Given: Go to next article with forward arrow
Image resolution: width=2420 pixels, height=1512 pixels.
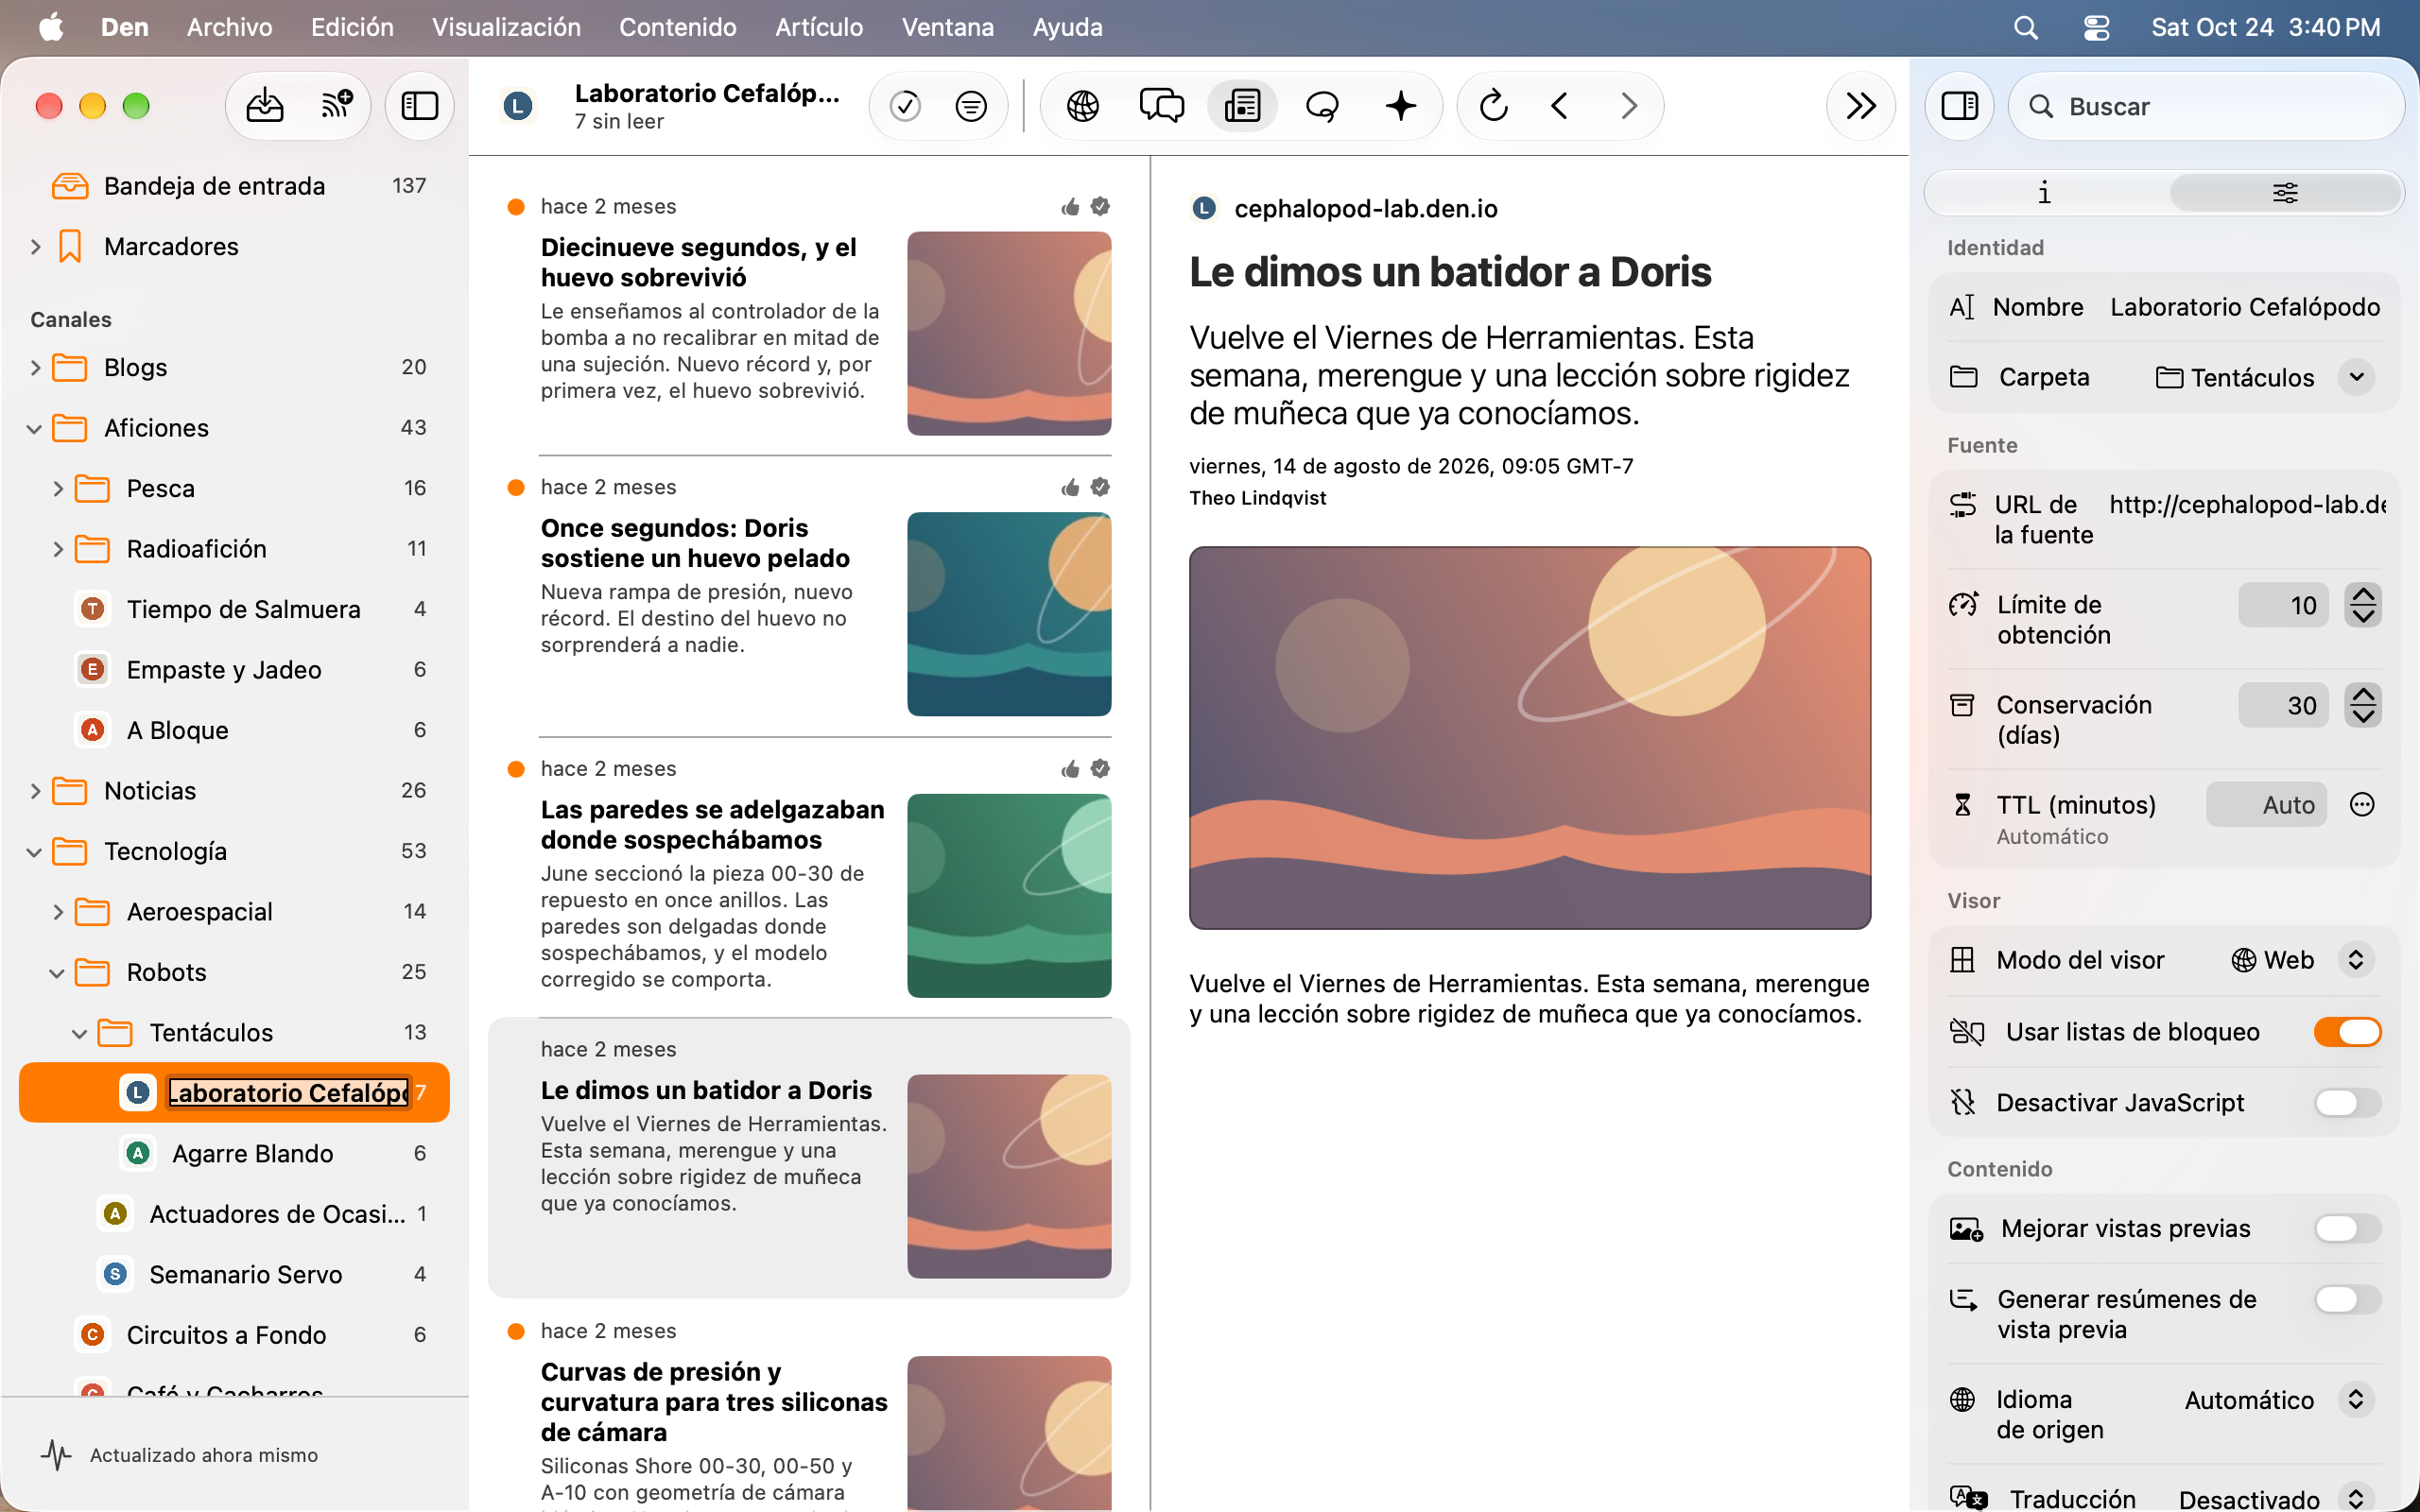Looking at the screenshot, I should click(1629, 105).
